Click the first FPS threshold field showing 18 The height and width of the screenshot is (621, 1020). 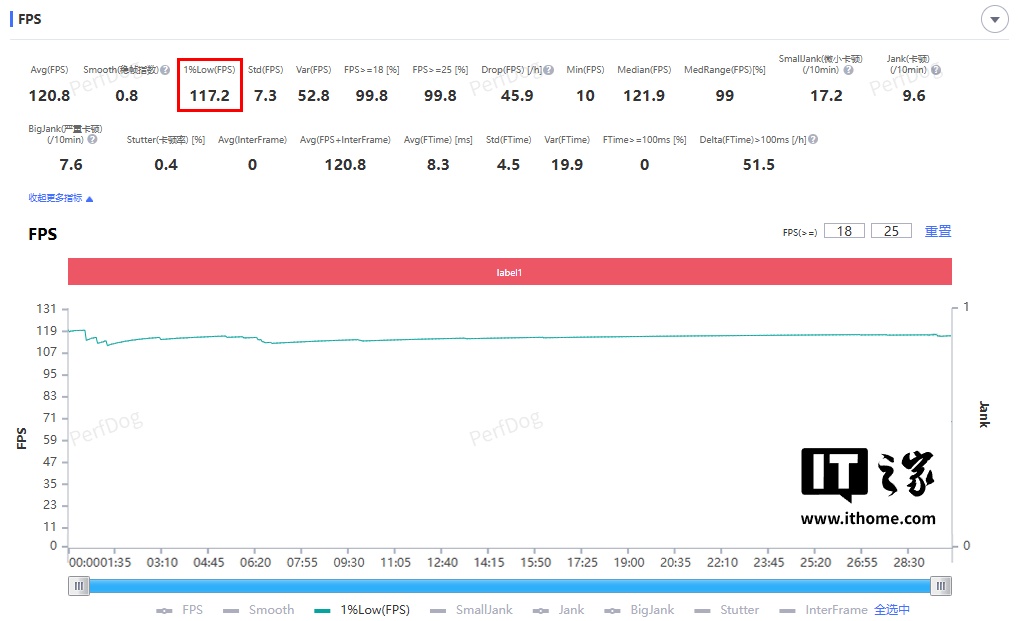click(844, 231)
